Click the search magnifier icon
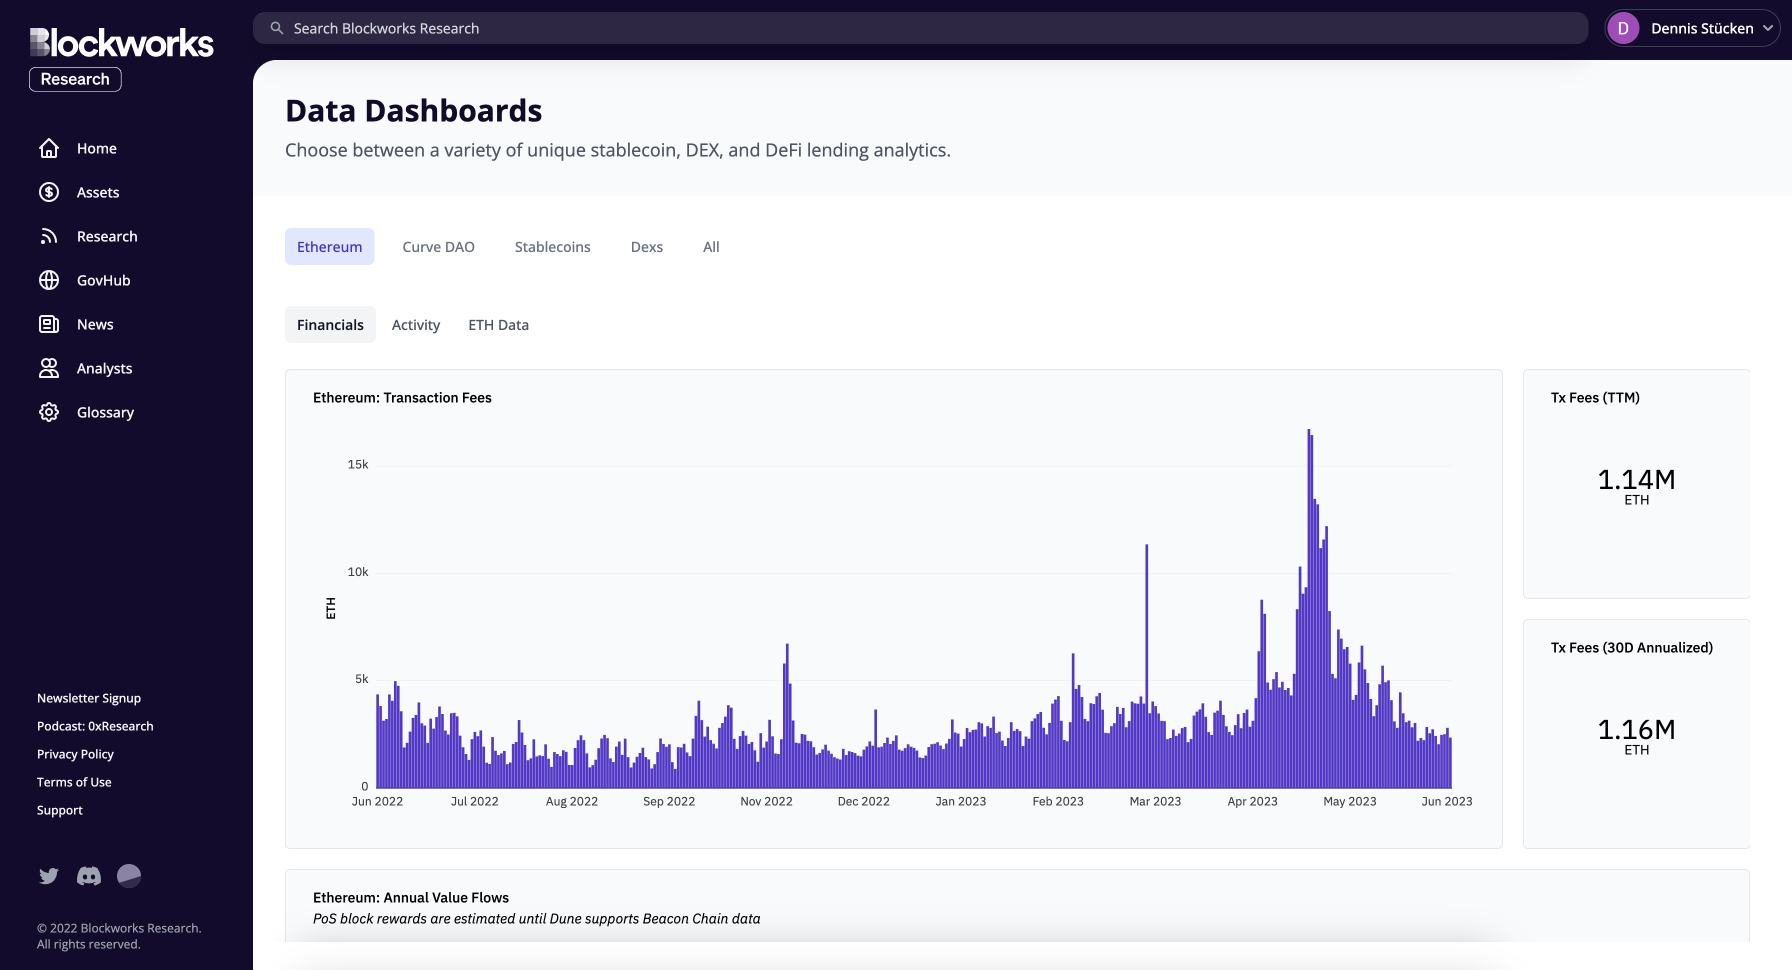The width and height of the screenshot is (1792, 970). pos(277,28)
